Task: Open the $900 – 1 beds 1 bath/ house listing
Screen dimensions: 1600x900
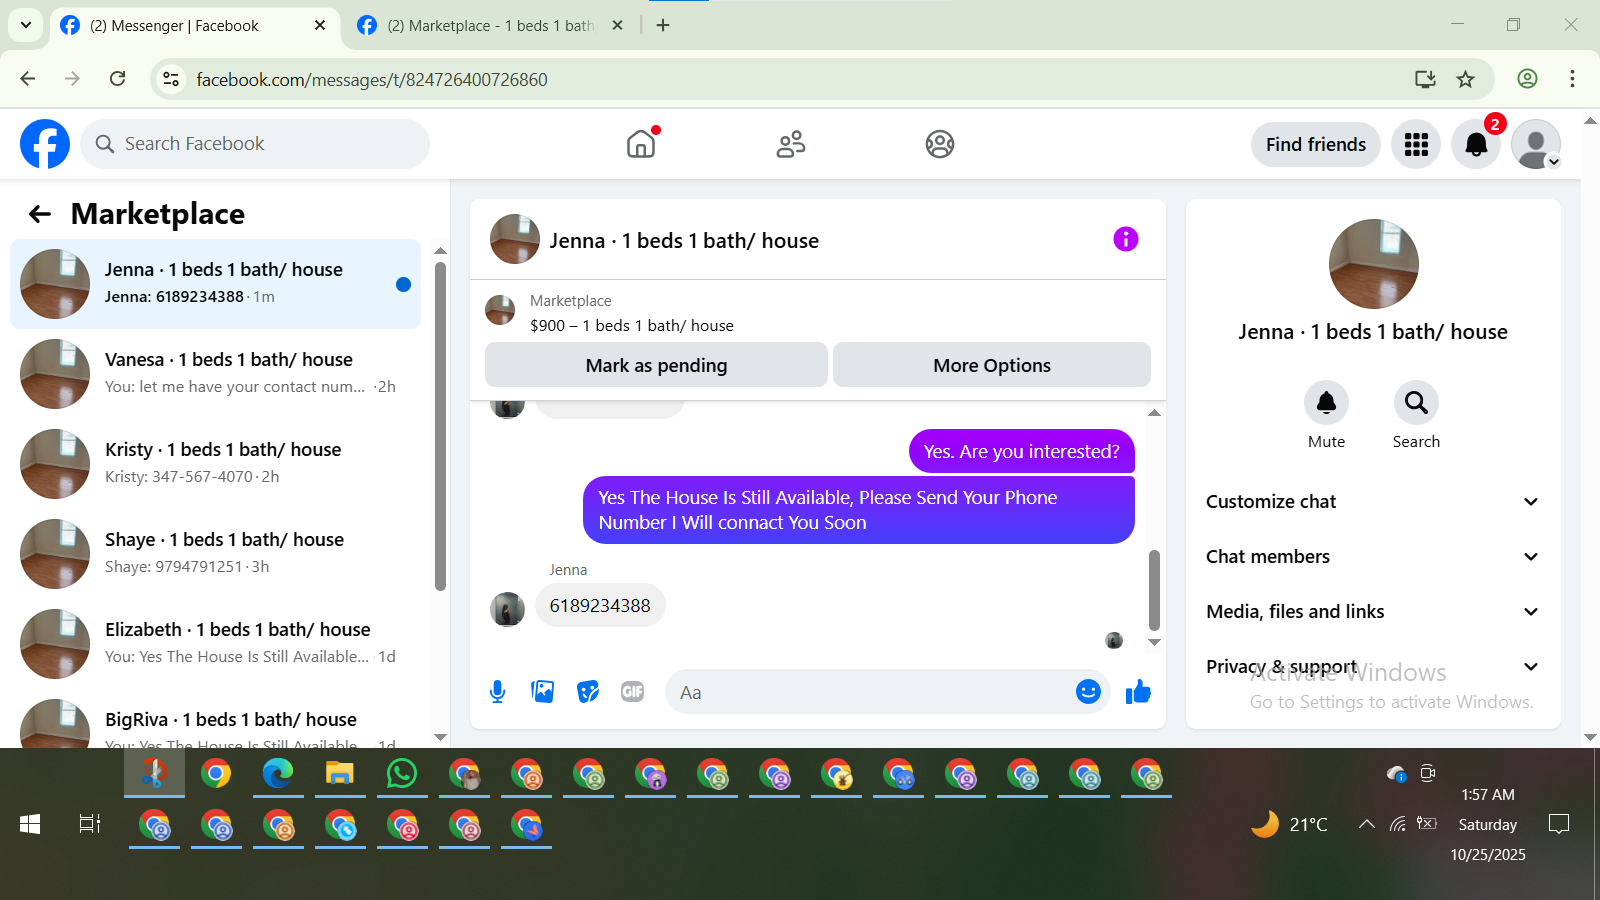Action: click(631, 325)
